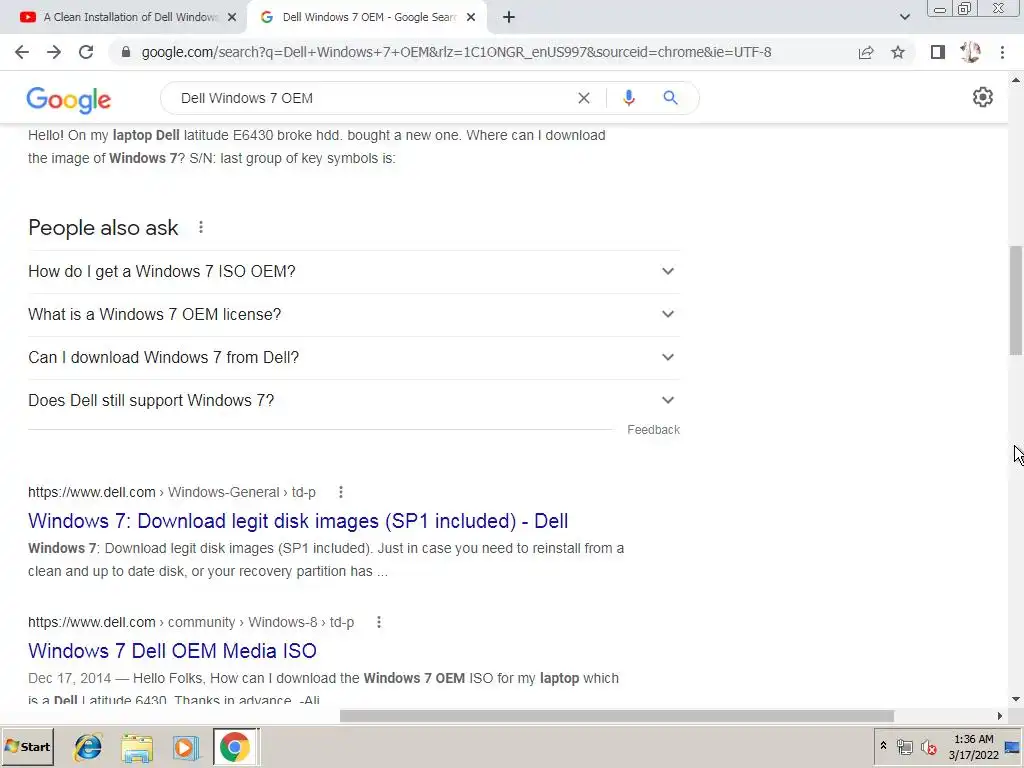Open the Windows Start menu

coord(27,747)
